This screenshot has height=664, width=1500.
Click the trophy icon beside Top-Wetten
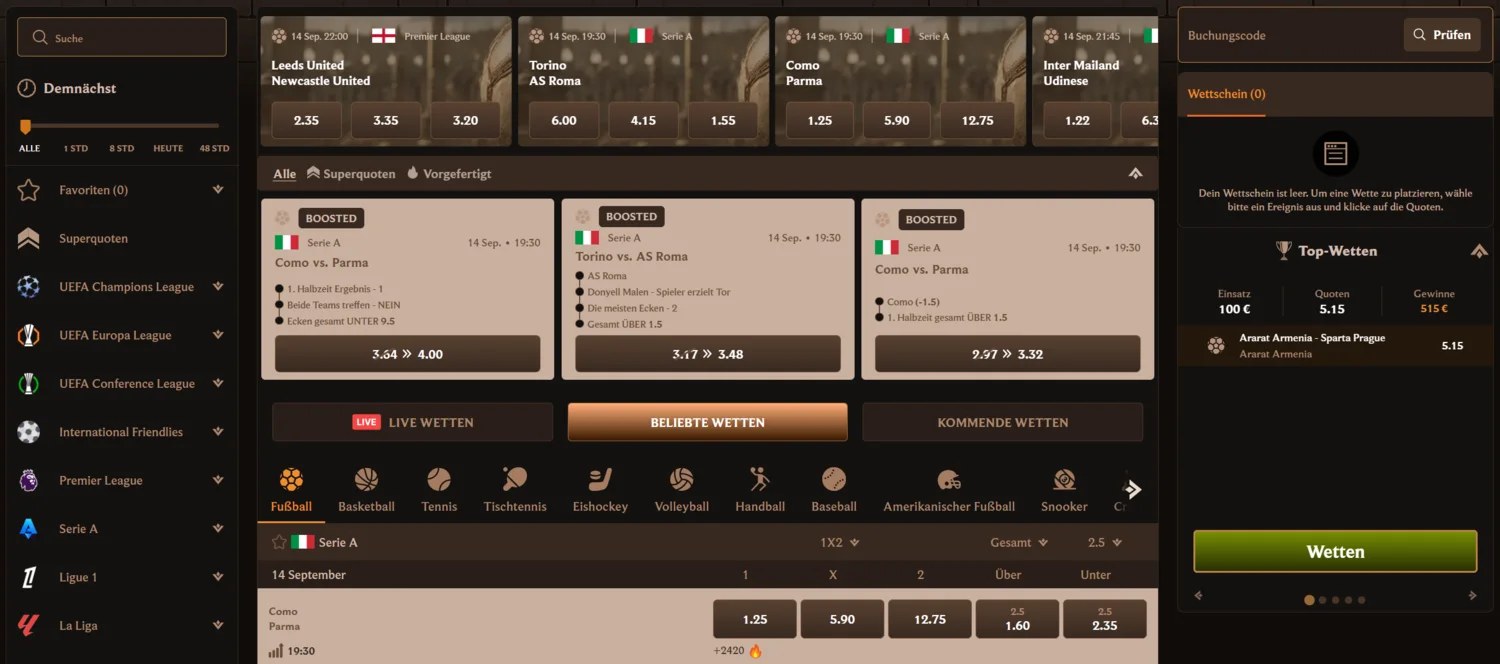coord(1284,251)
